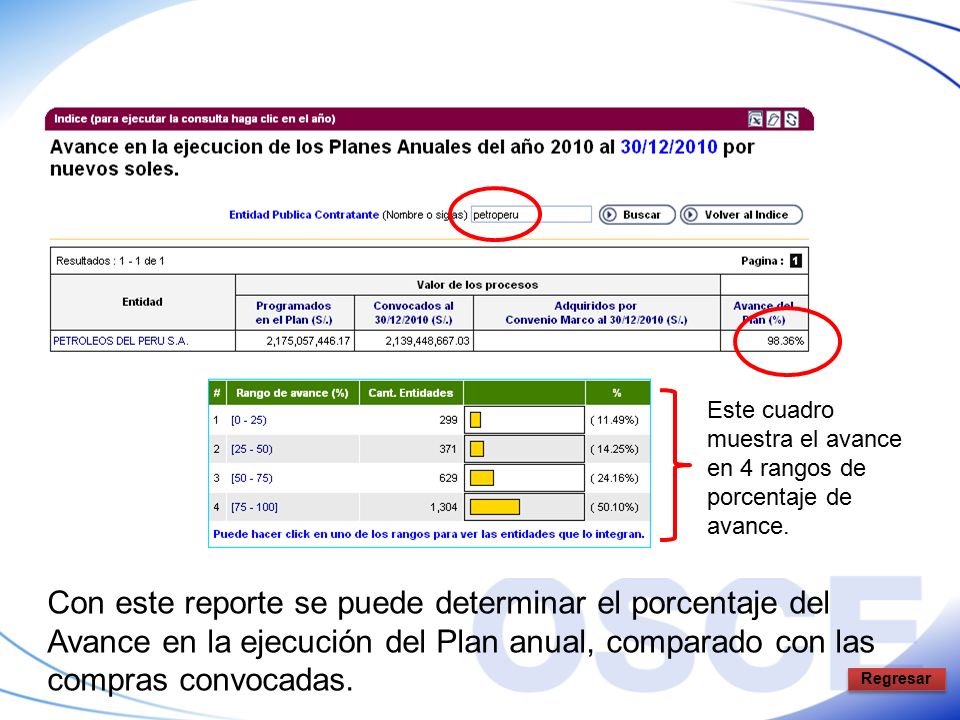Open the [25 - 50) range link
The height and width of the screenshot is (720, 960).
tap(252, 449)
